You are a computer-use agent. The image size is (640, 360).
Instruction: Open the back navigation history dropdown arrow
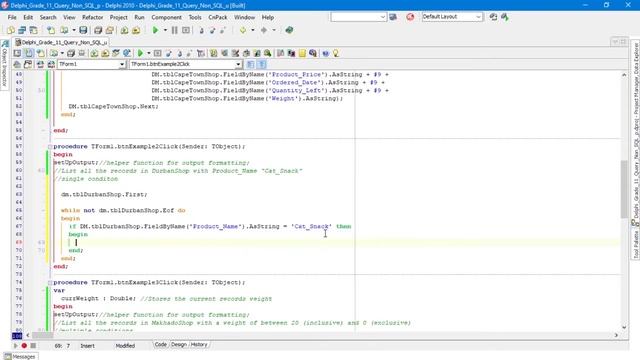click(253, 30)
